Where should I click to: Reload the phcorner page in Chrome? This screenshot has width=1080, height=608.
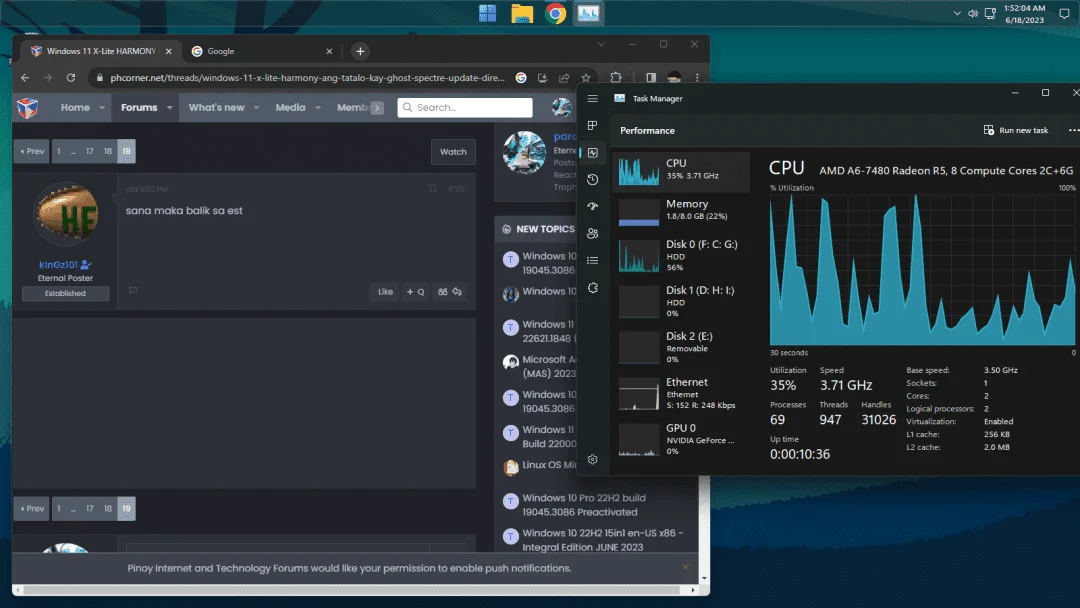click(70, 78)
